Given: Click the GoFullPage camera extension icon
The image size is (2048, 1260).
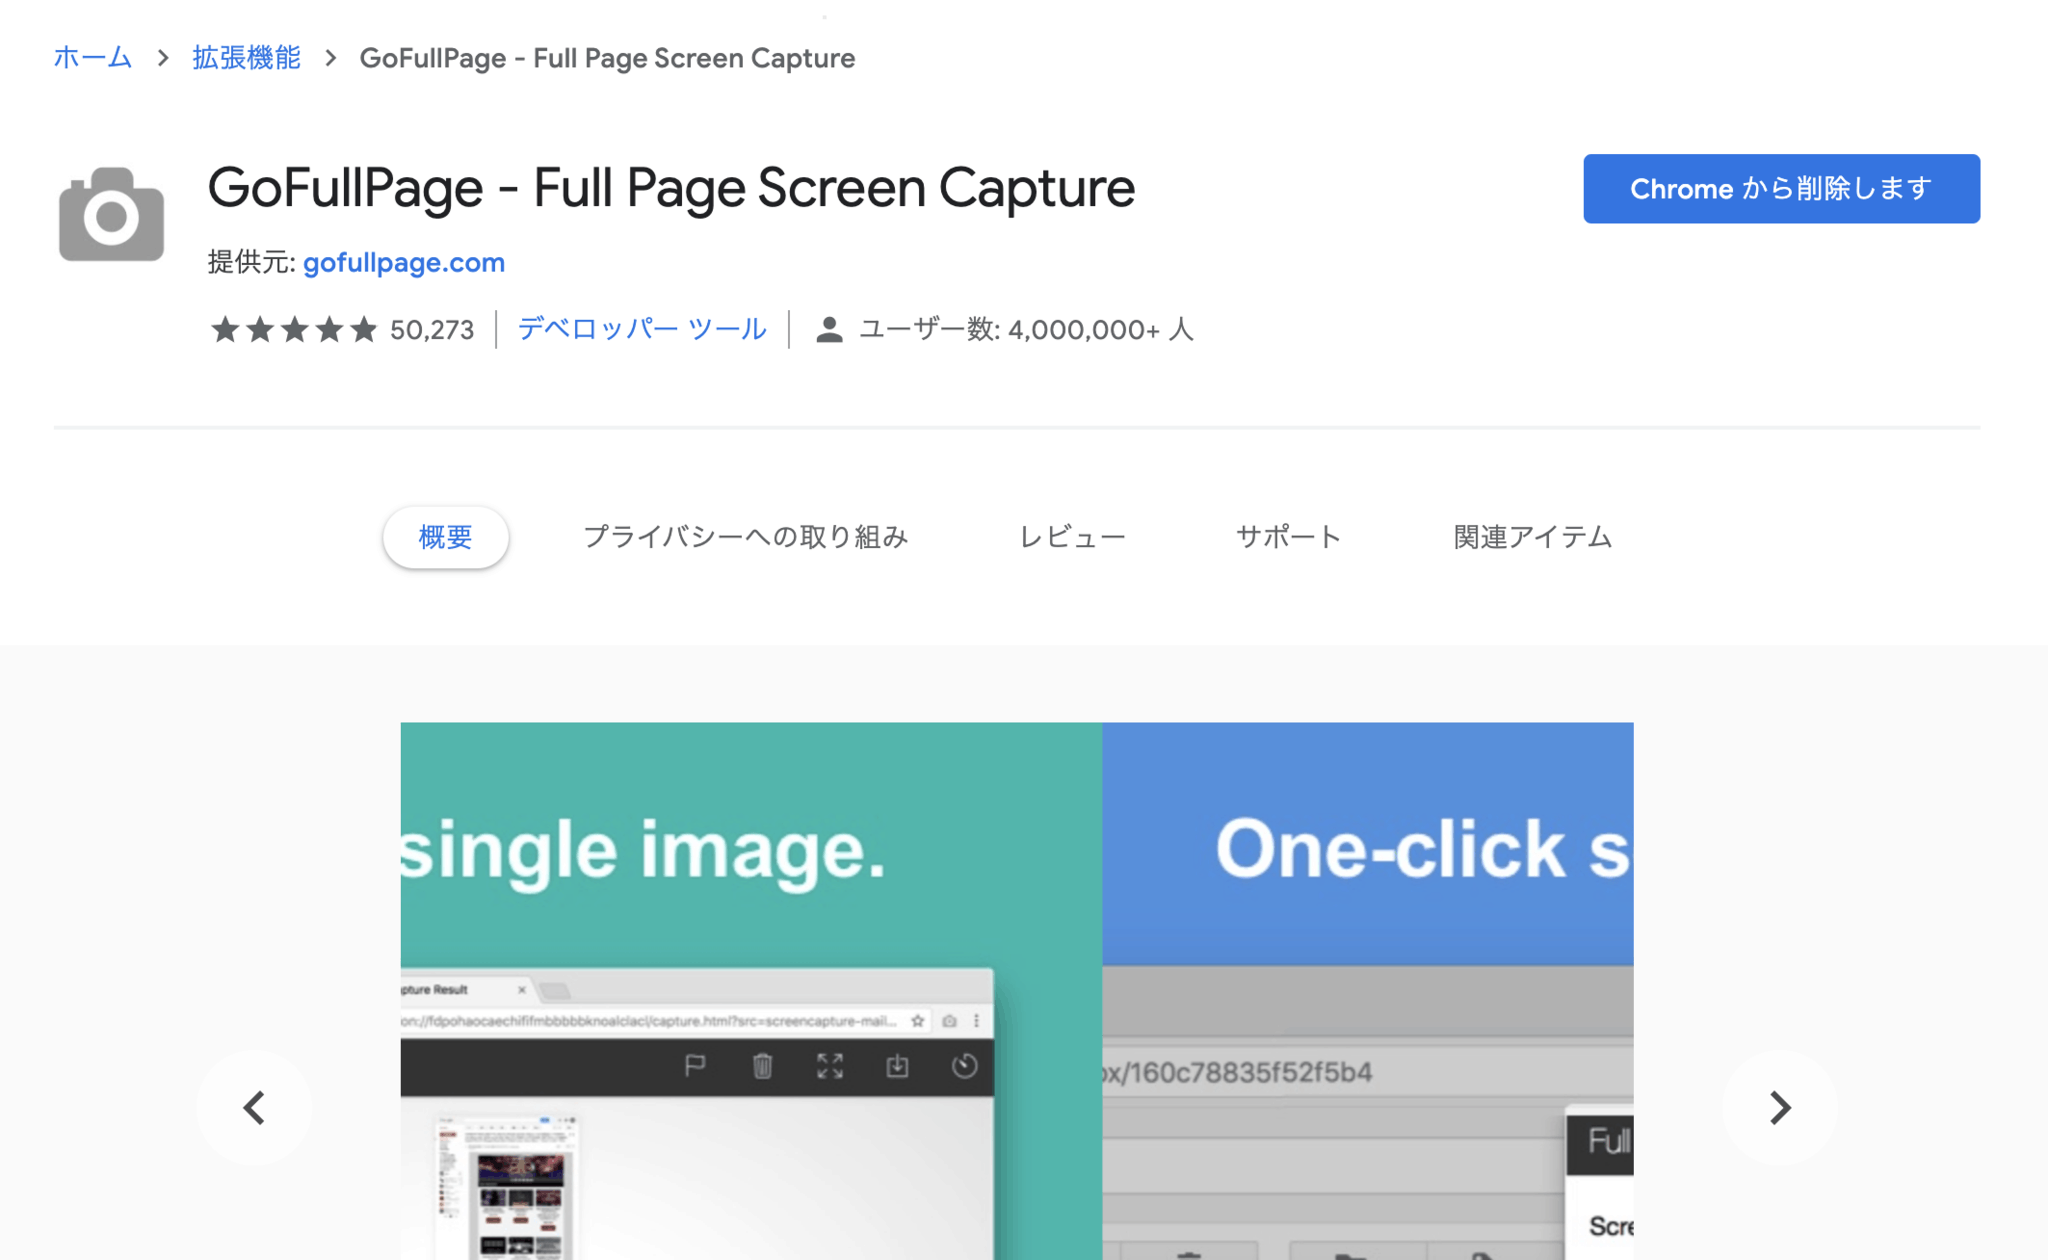Looking at the screenshot, I should pyautogui.click(x=111, y=214).
